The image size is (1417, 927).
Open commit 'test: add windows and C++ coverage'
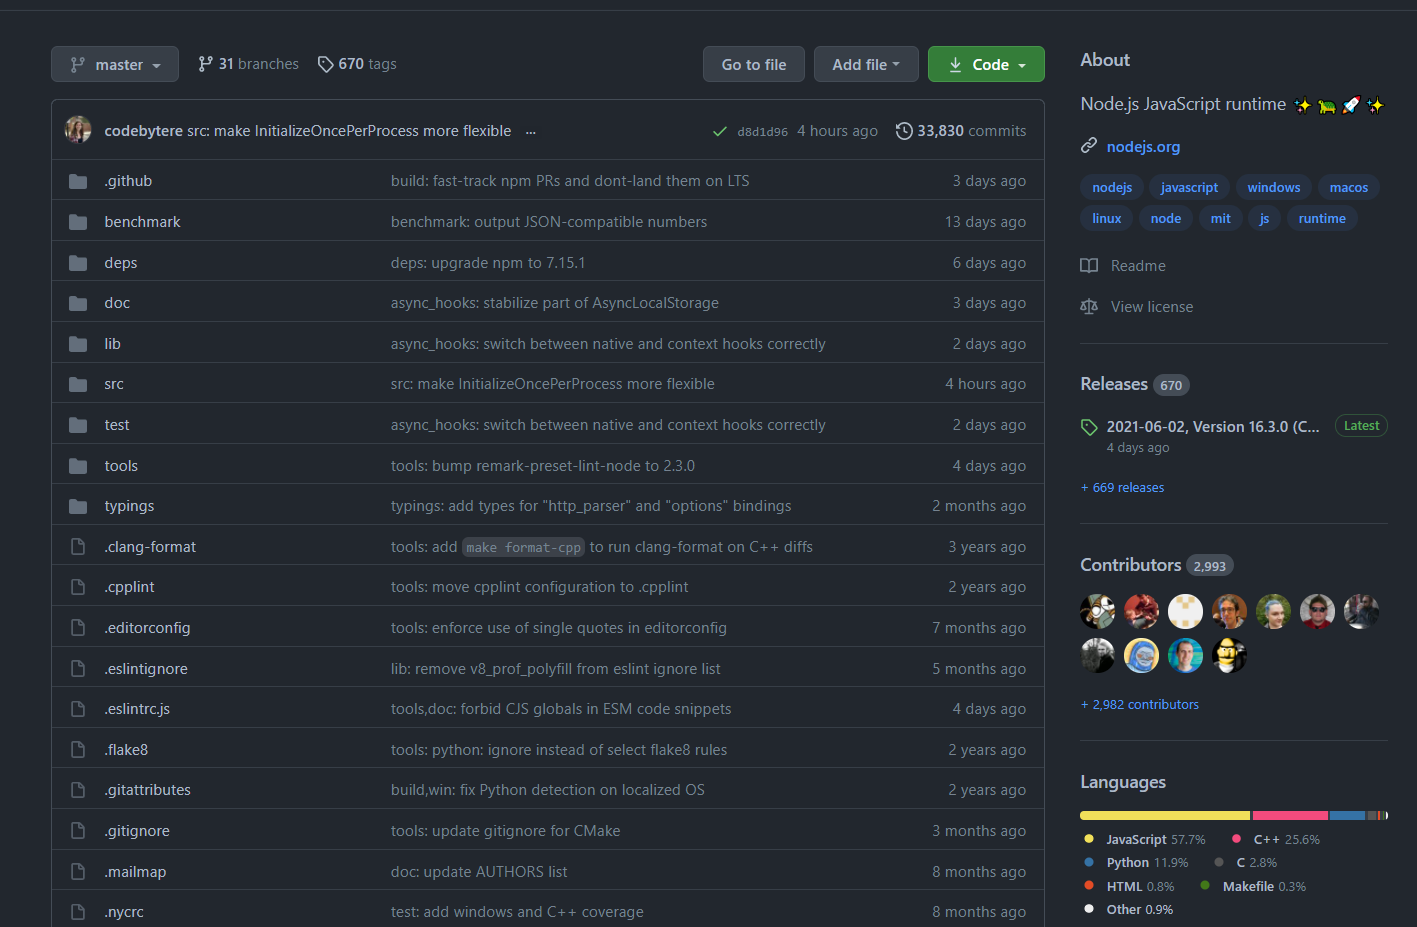pos(517,912)
